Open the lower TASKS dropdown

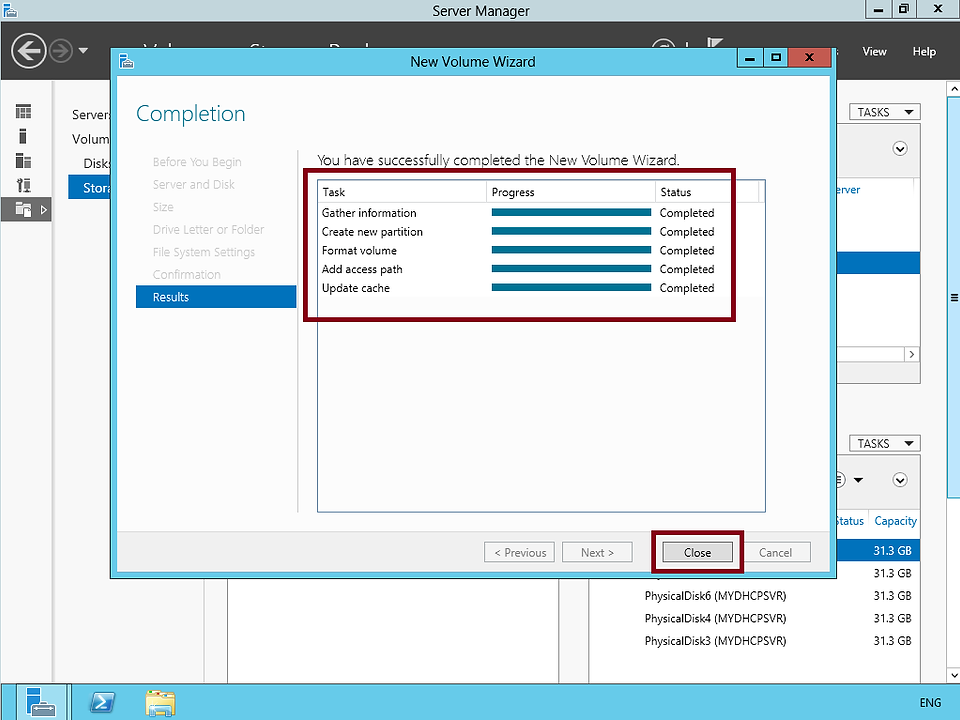pos(885,443)
